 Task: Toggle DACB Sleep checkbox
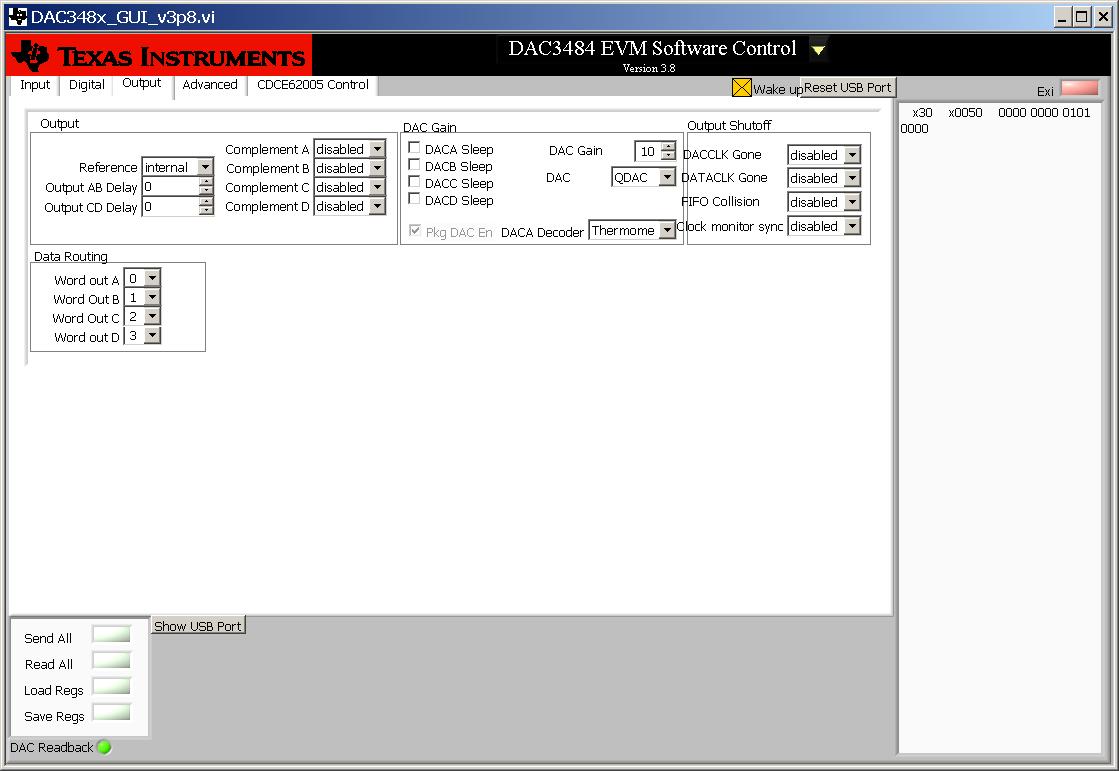tap(414, 165)
